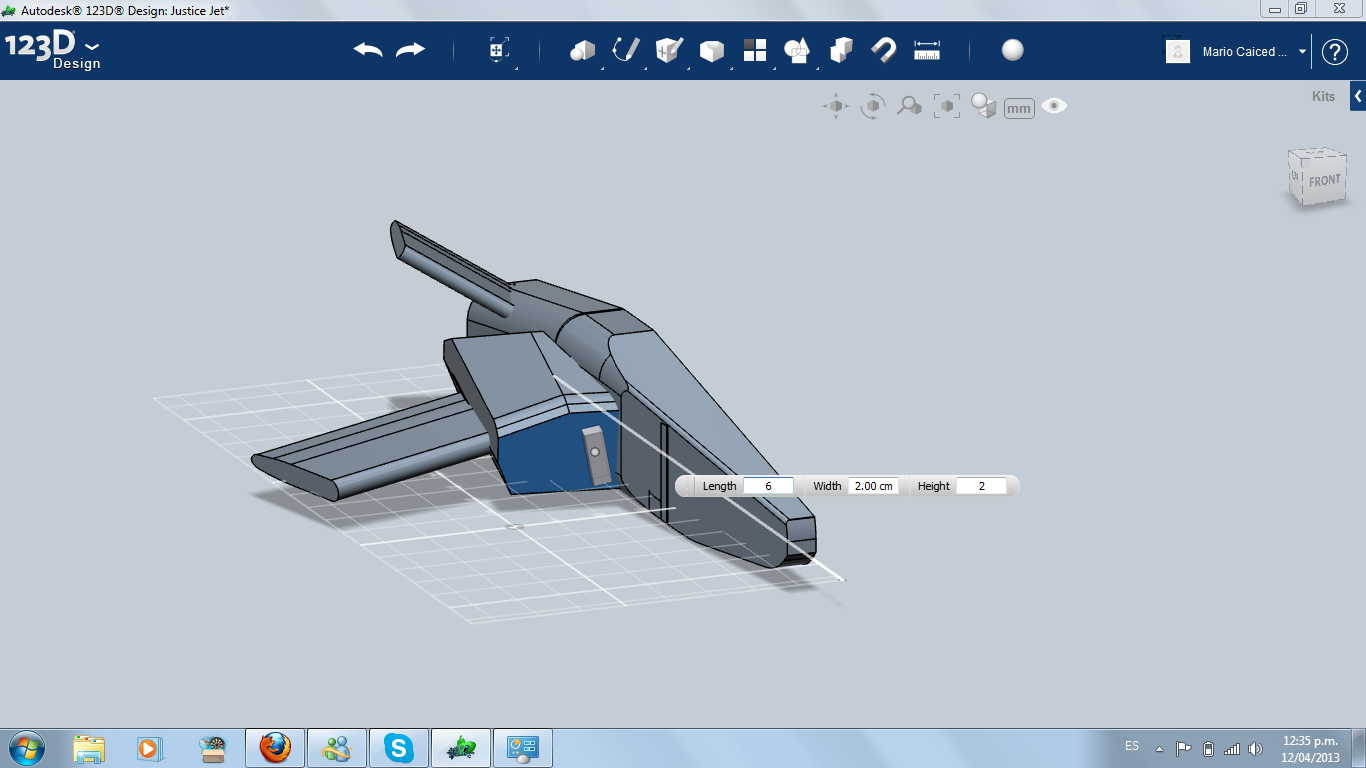Toggle visibility with the eye icon
The height and width of the screenshot is (768, 1366).
pyautogui.click(x=1054, y=106)
